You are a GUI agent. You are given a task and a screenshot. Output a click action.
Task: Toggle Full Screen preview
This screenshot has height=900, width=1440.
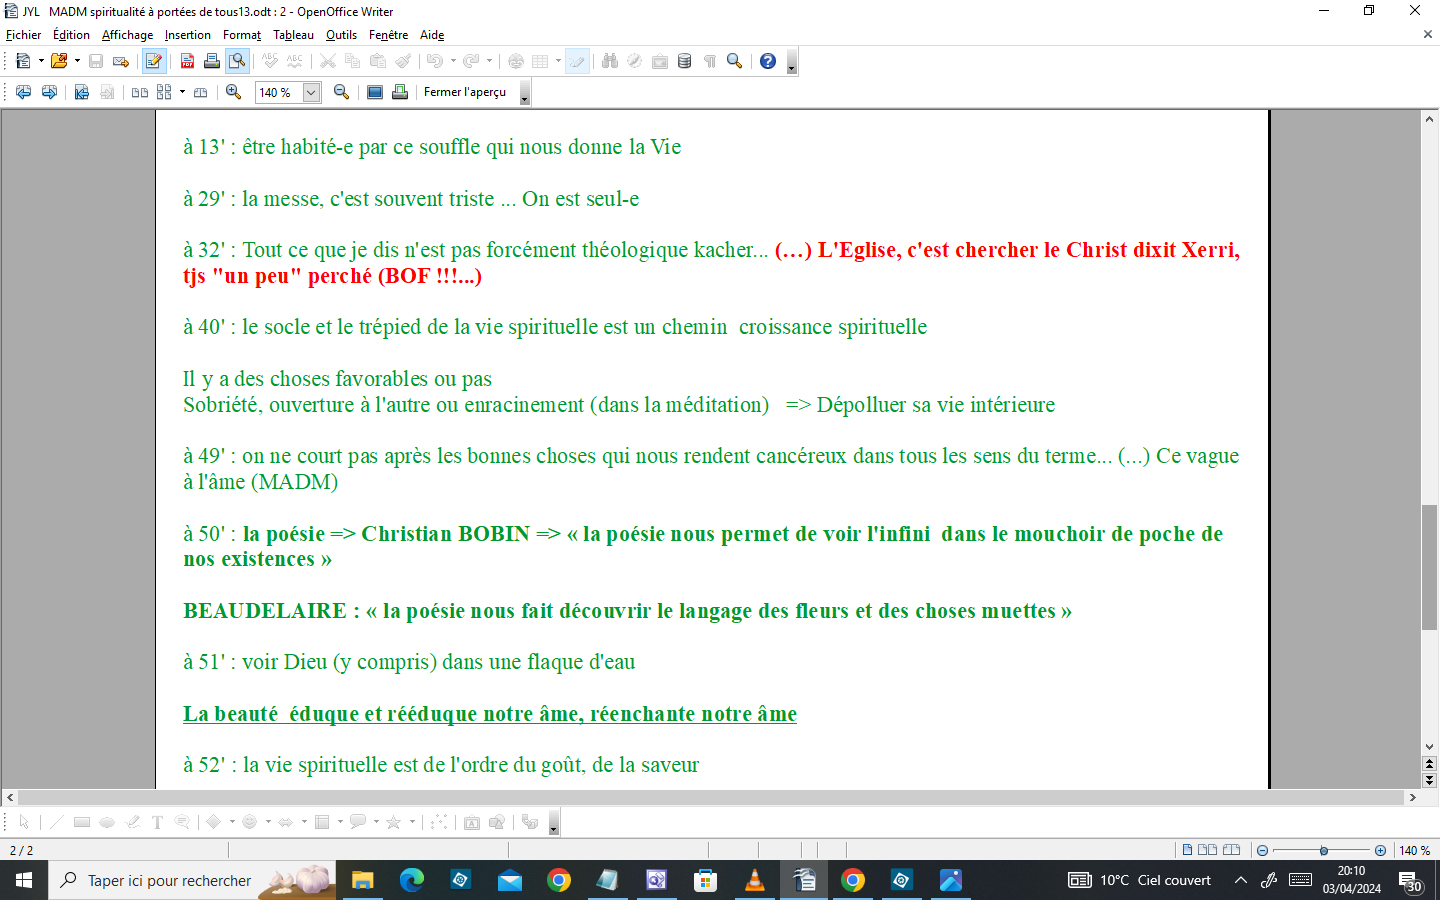click(x=375, y=92)
